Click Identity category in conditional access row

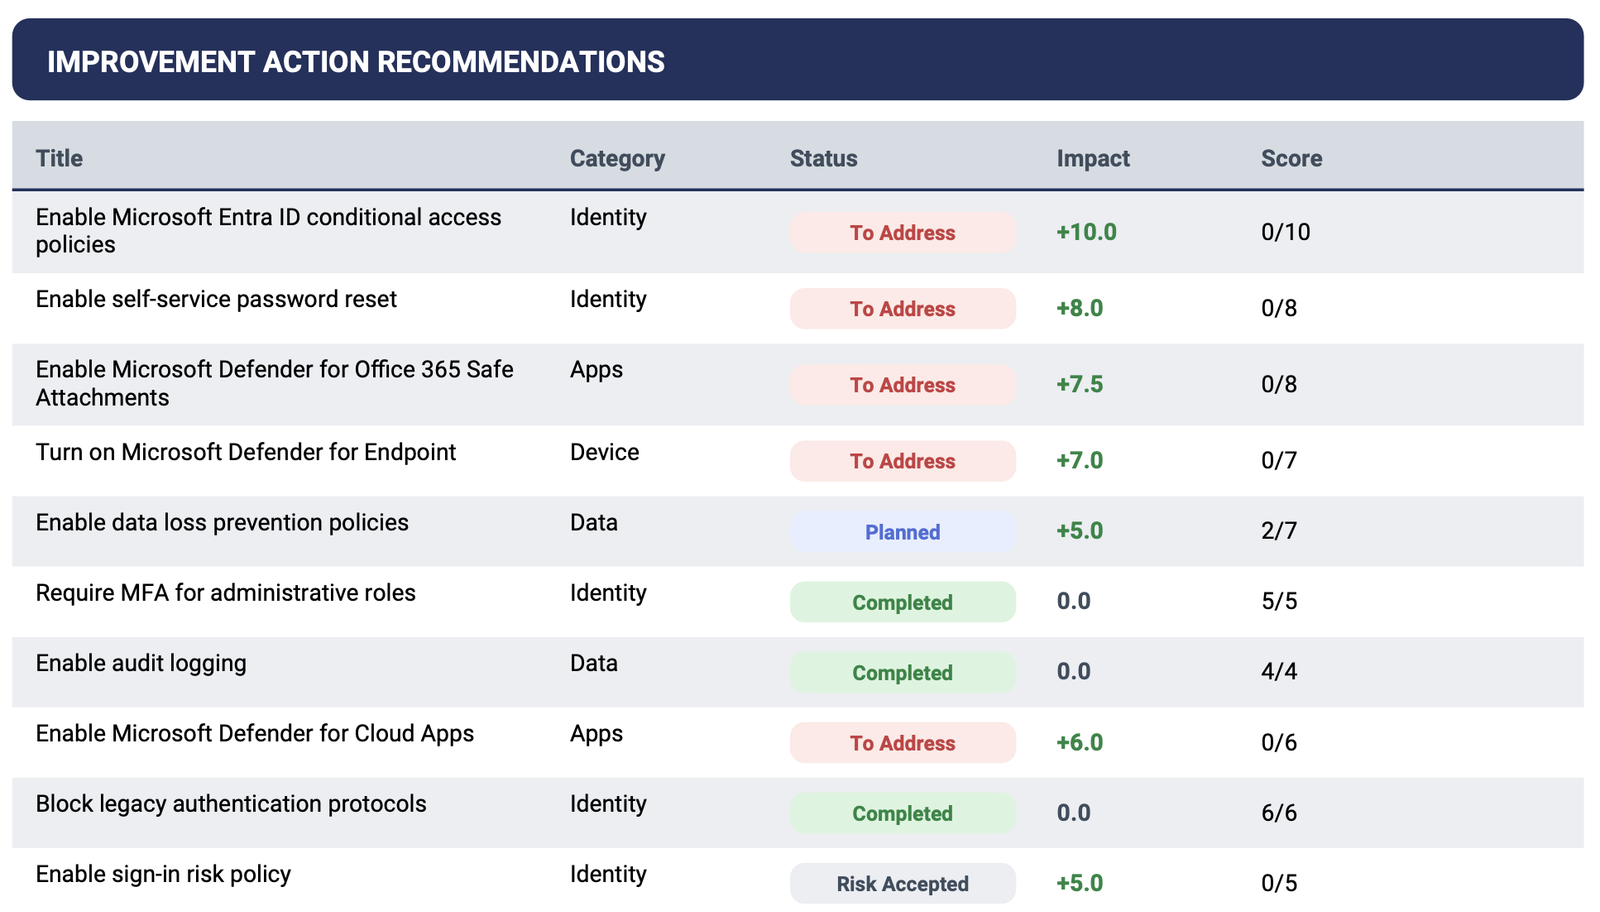point(608,218)
